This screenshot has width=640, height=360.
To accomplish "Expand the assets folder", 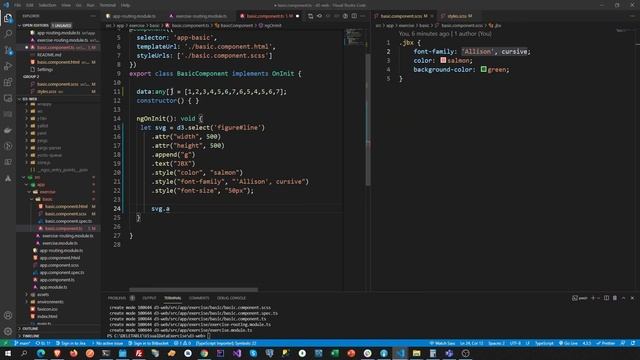I will (59, 294).
